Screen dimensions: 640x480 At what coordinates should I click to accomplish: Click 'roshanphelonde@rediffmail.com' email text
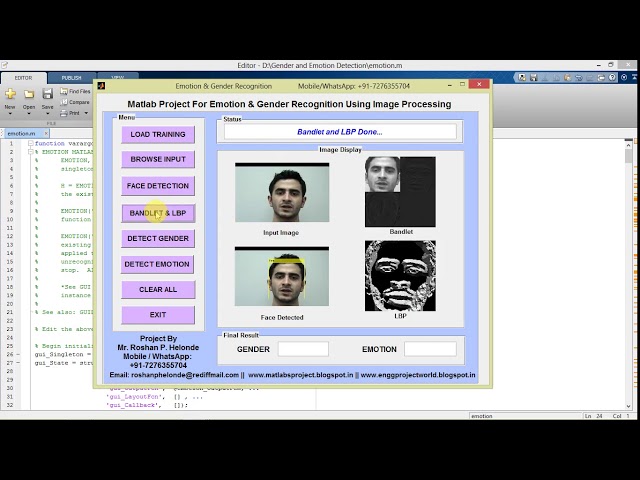coord(185,375)
